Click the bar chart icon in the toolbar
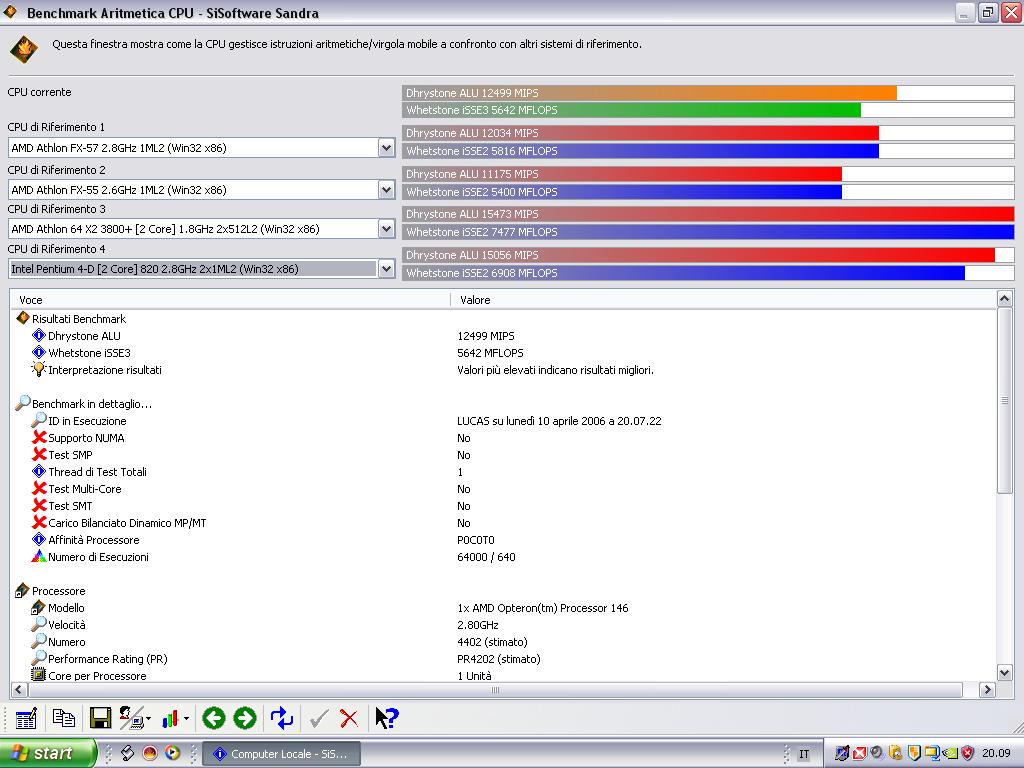 170,719
